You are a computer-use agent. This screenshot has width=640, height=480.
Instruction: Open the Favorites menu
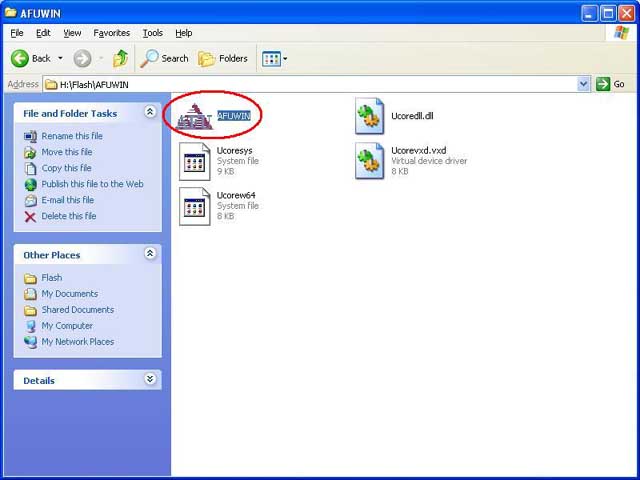(x=111, y=33)
